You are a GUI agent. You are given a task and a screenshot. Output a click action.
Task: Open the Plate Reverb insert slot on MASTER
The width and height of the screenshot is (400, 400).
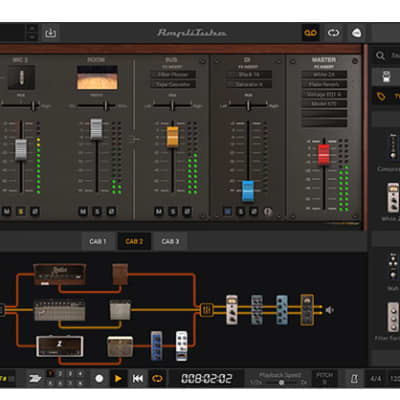(324, 84)
